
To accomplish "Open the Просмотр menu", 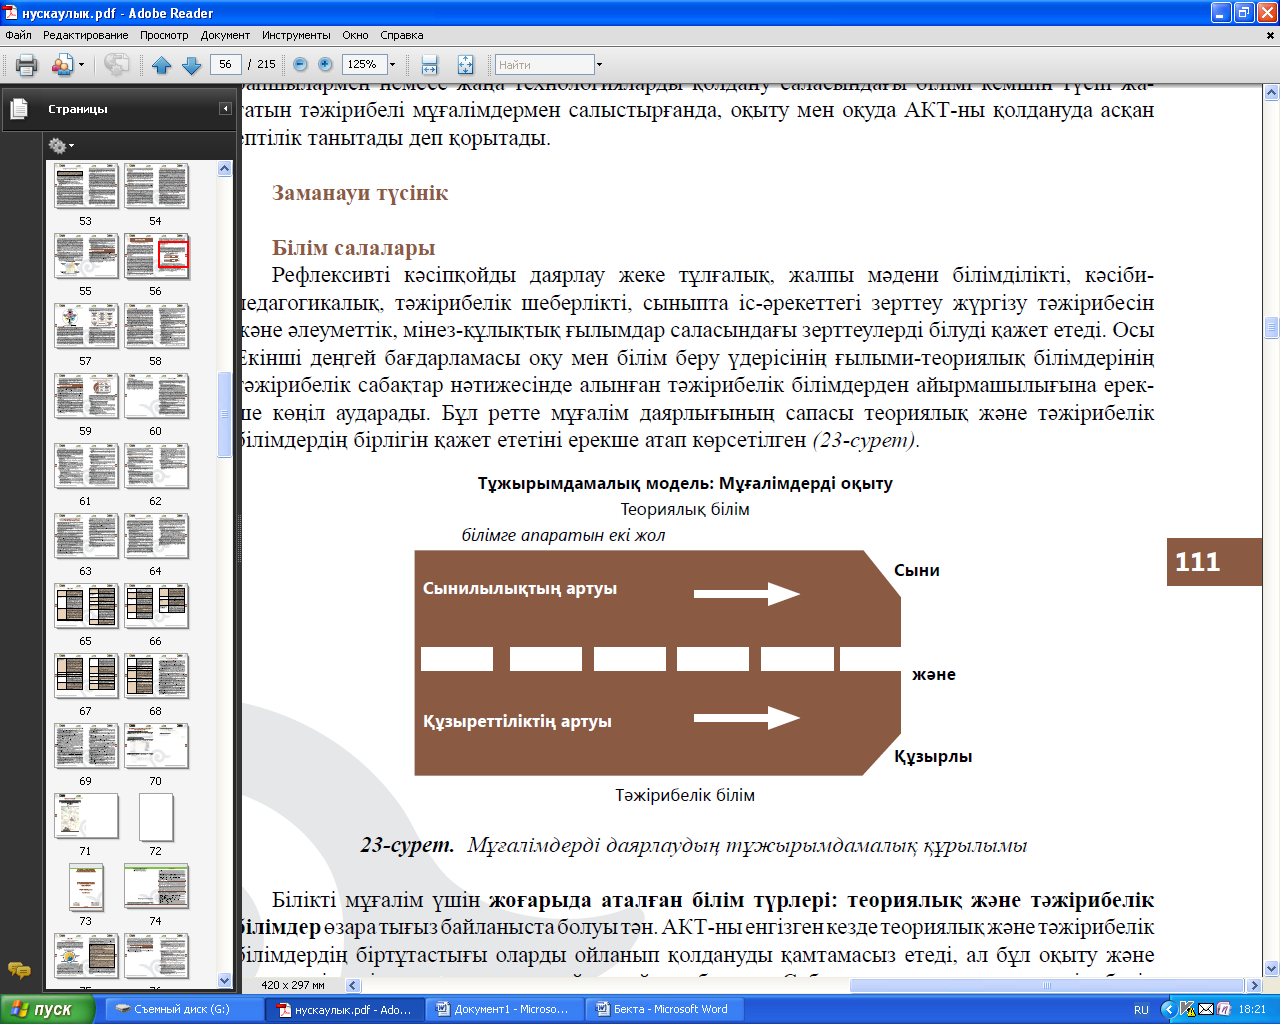I will [x=164, y=35].
